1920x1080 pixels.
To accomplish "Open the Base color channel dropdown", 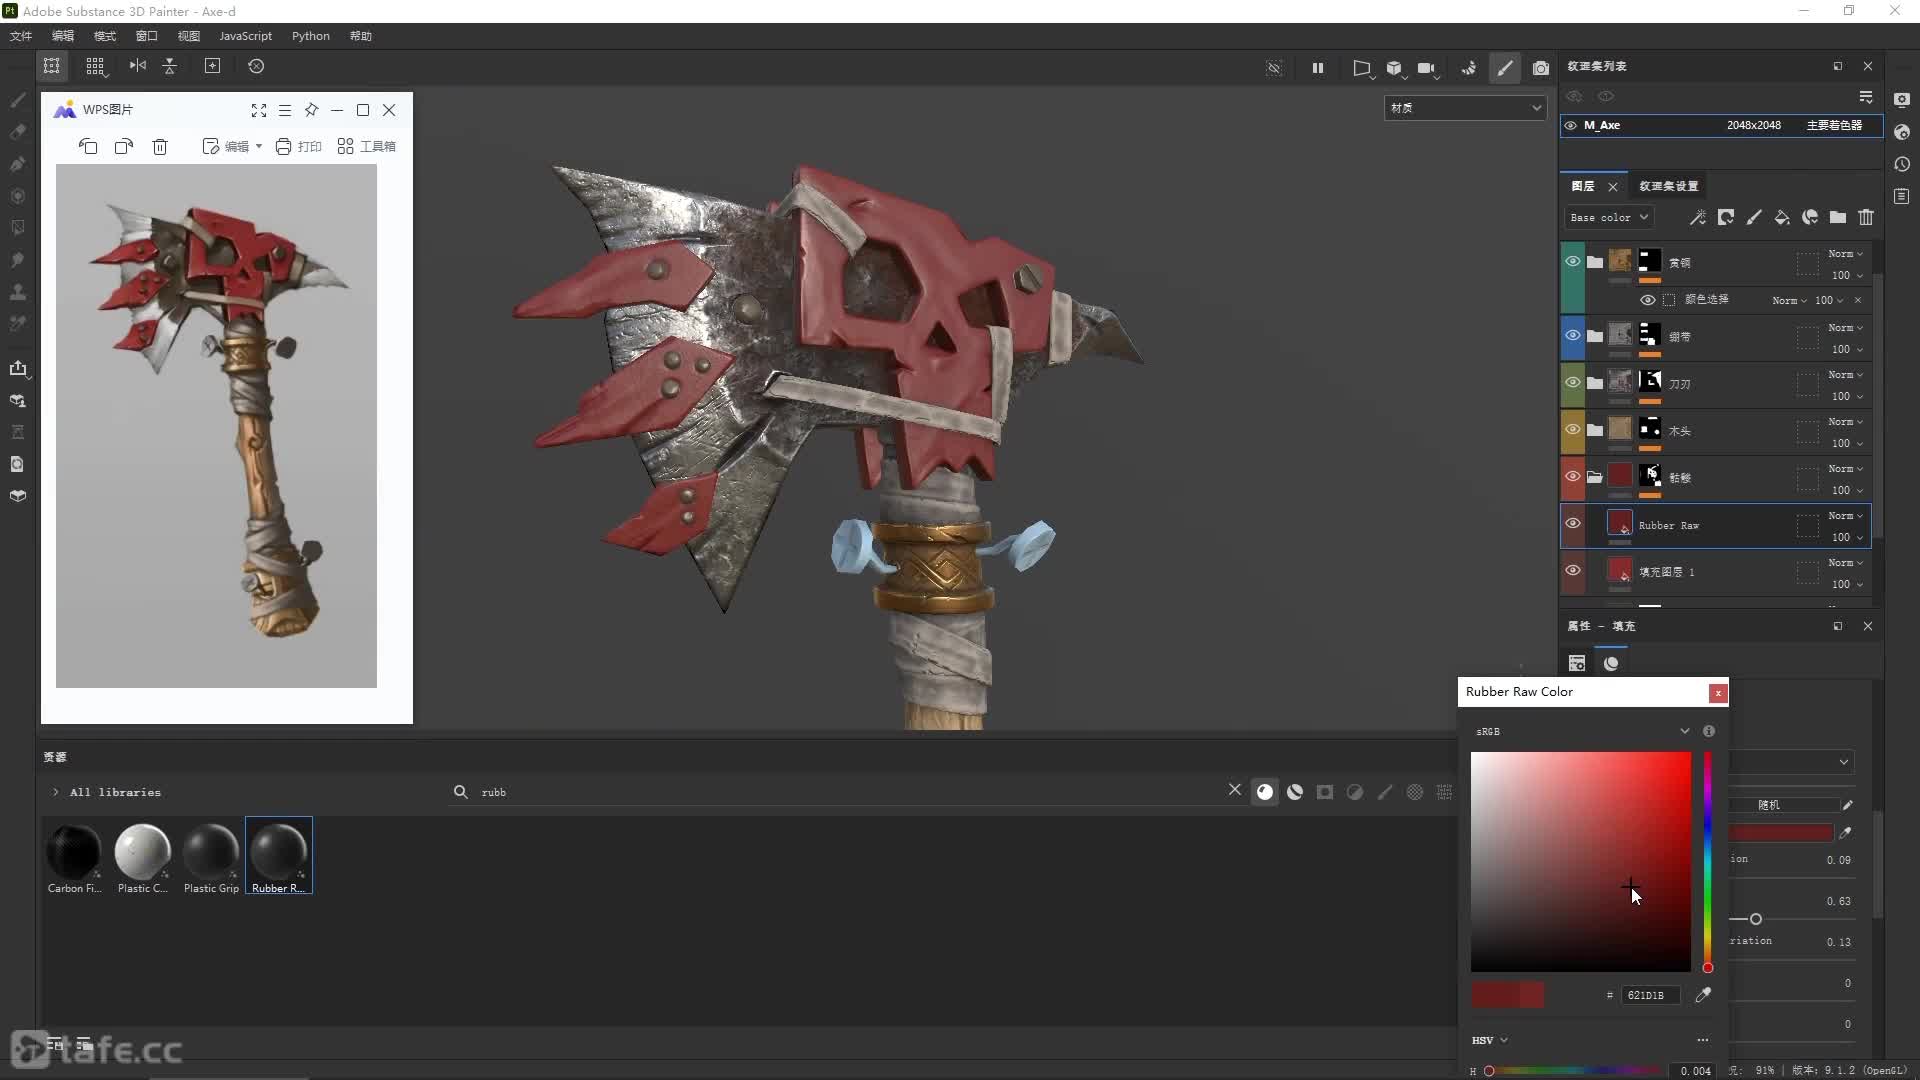I will coord(1608,217).
